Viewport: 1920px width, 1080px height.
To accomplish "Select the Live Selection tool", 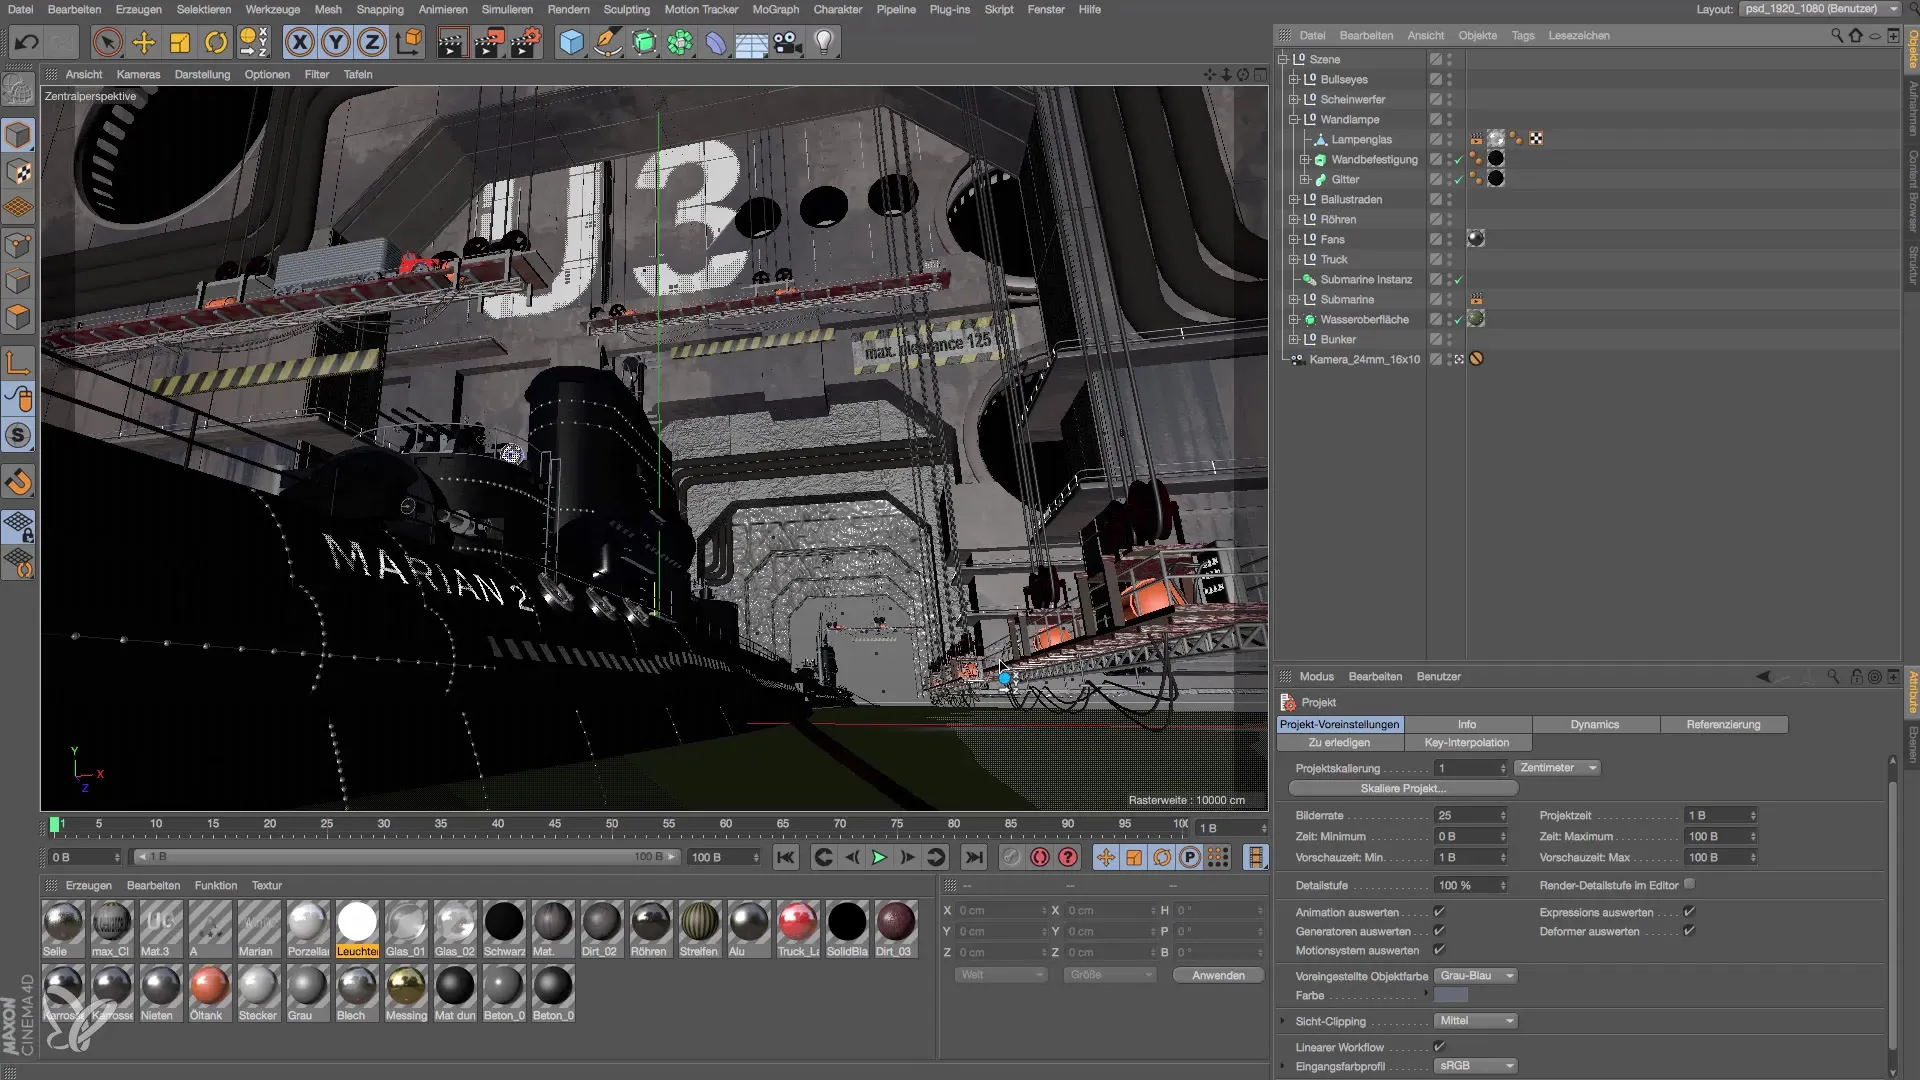I will pos(107,42).
